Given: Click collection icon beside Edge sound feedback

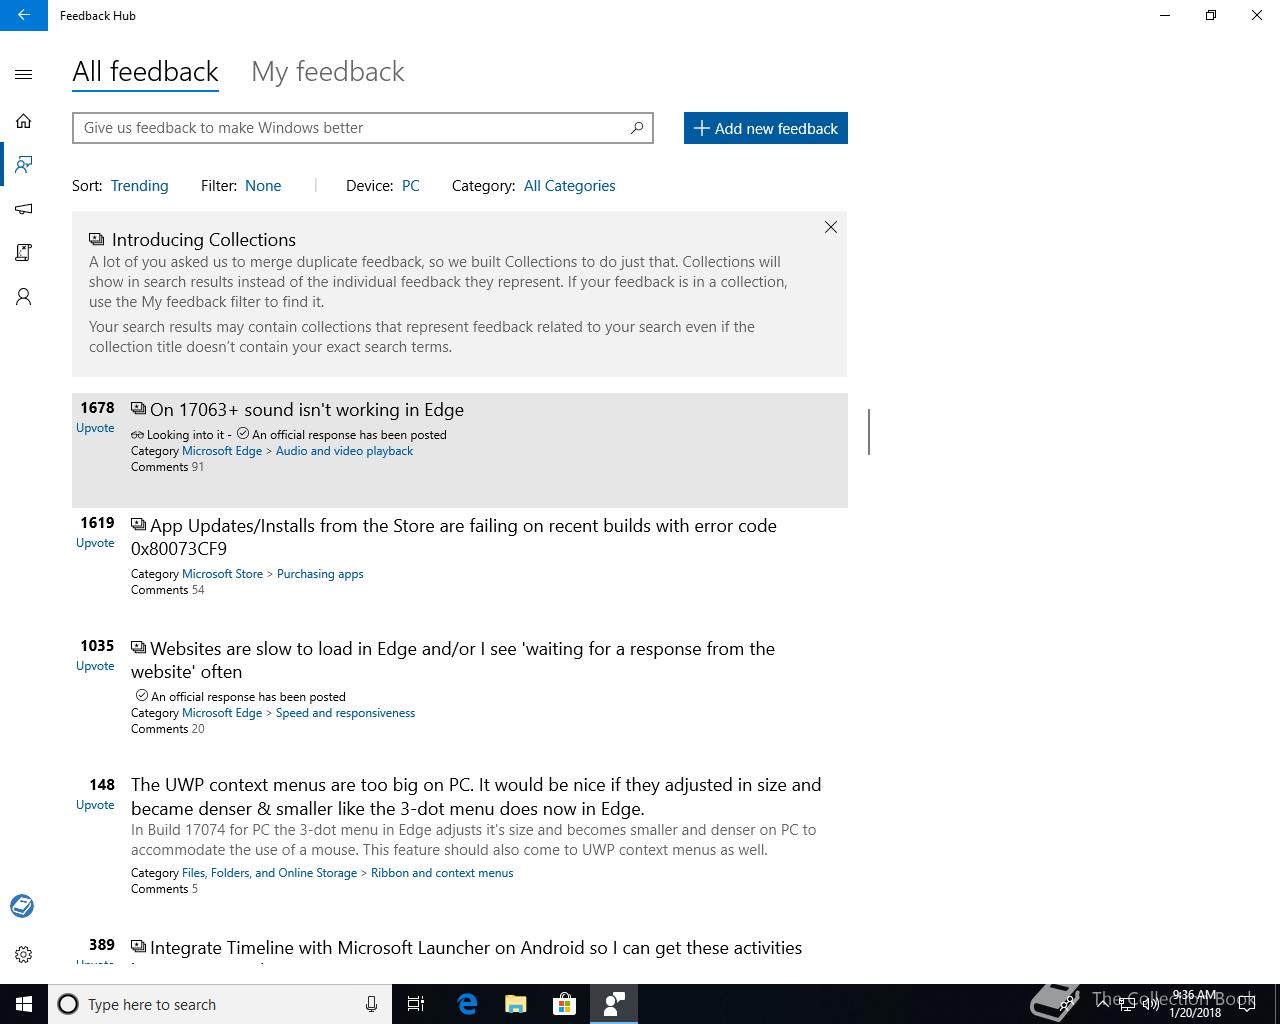Looking at the screenshot, I should tap(138, 409).
